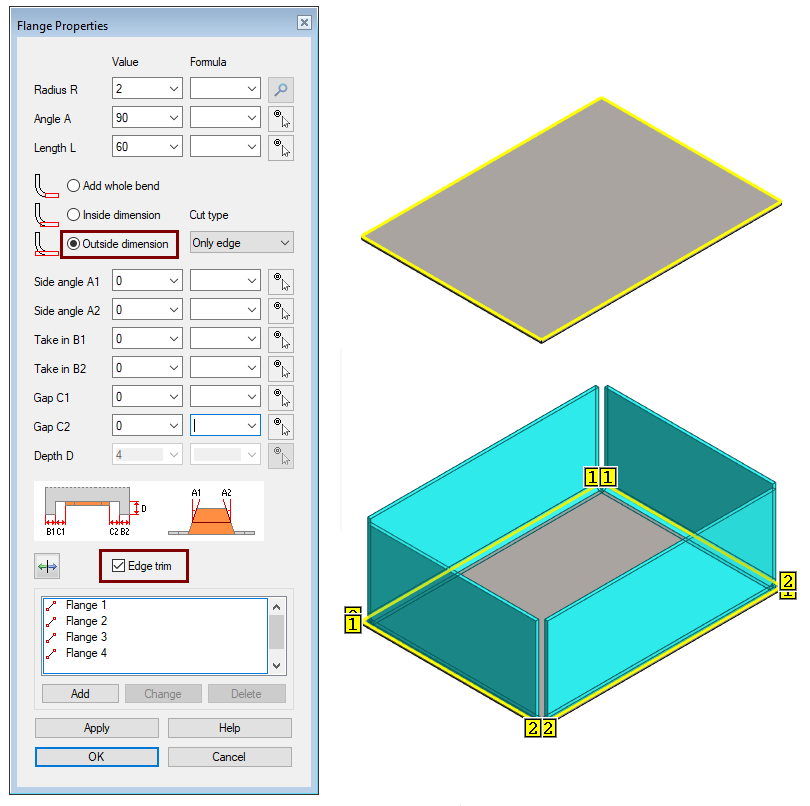Uncheck the Edge trim checkbox

point(116,566)
